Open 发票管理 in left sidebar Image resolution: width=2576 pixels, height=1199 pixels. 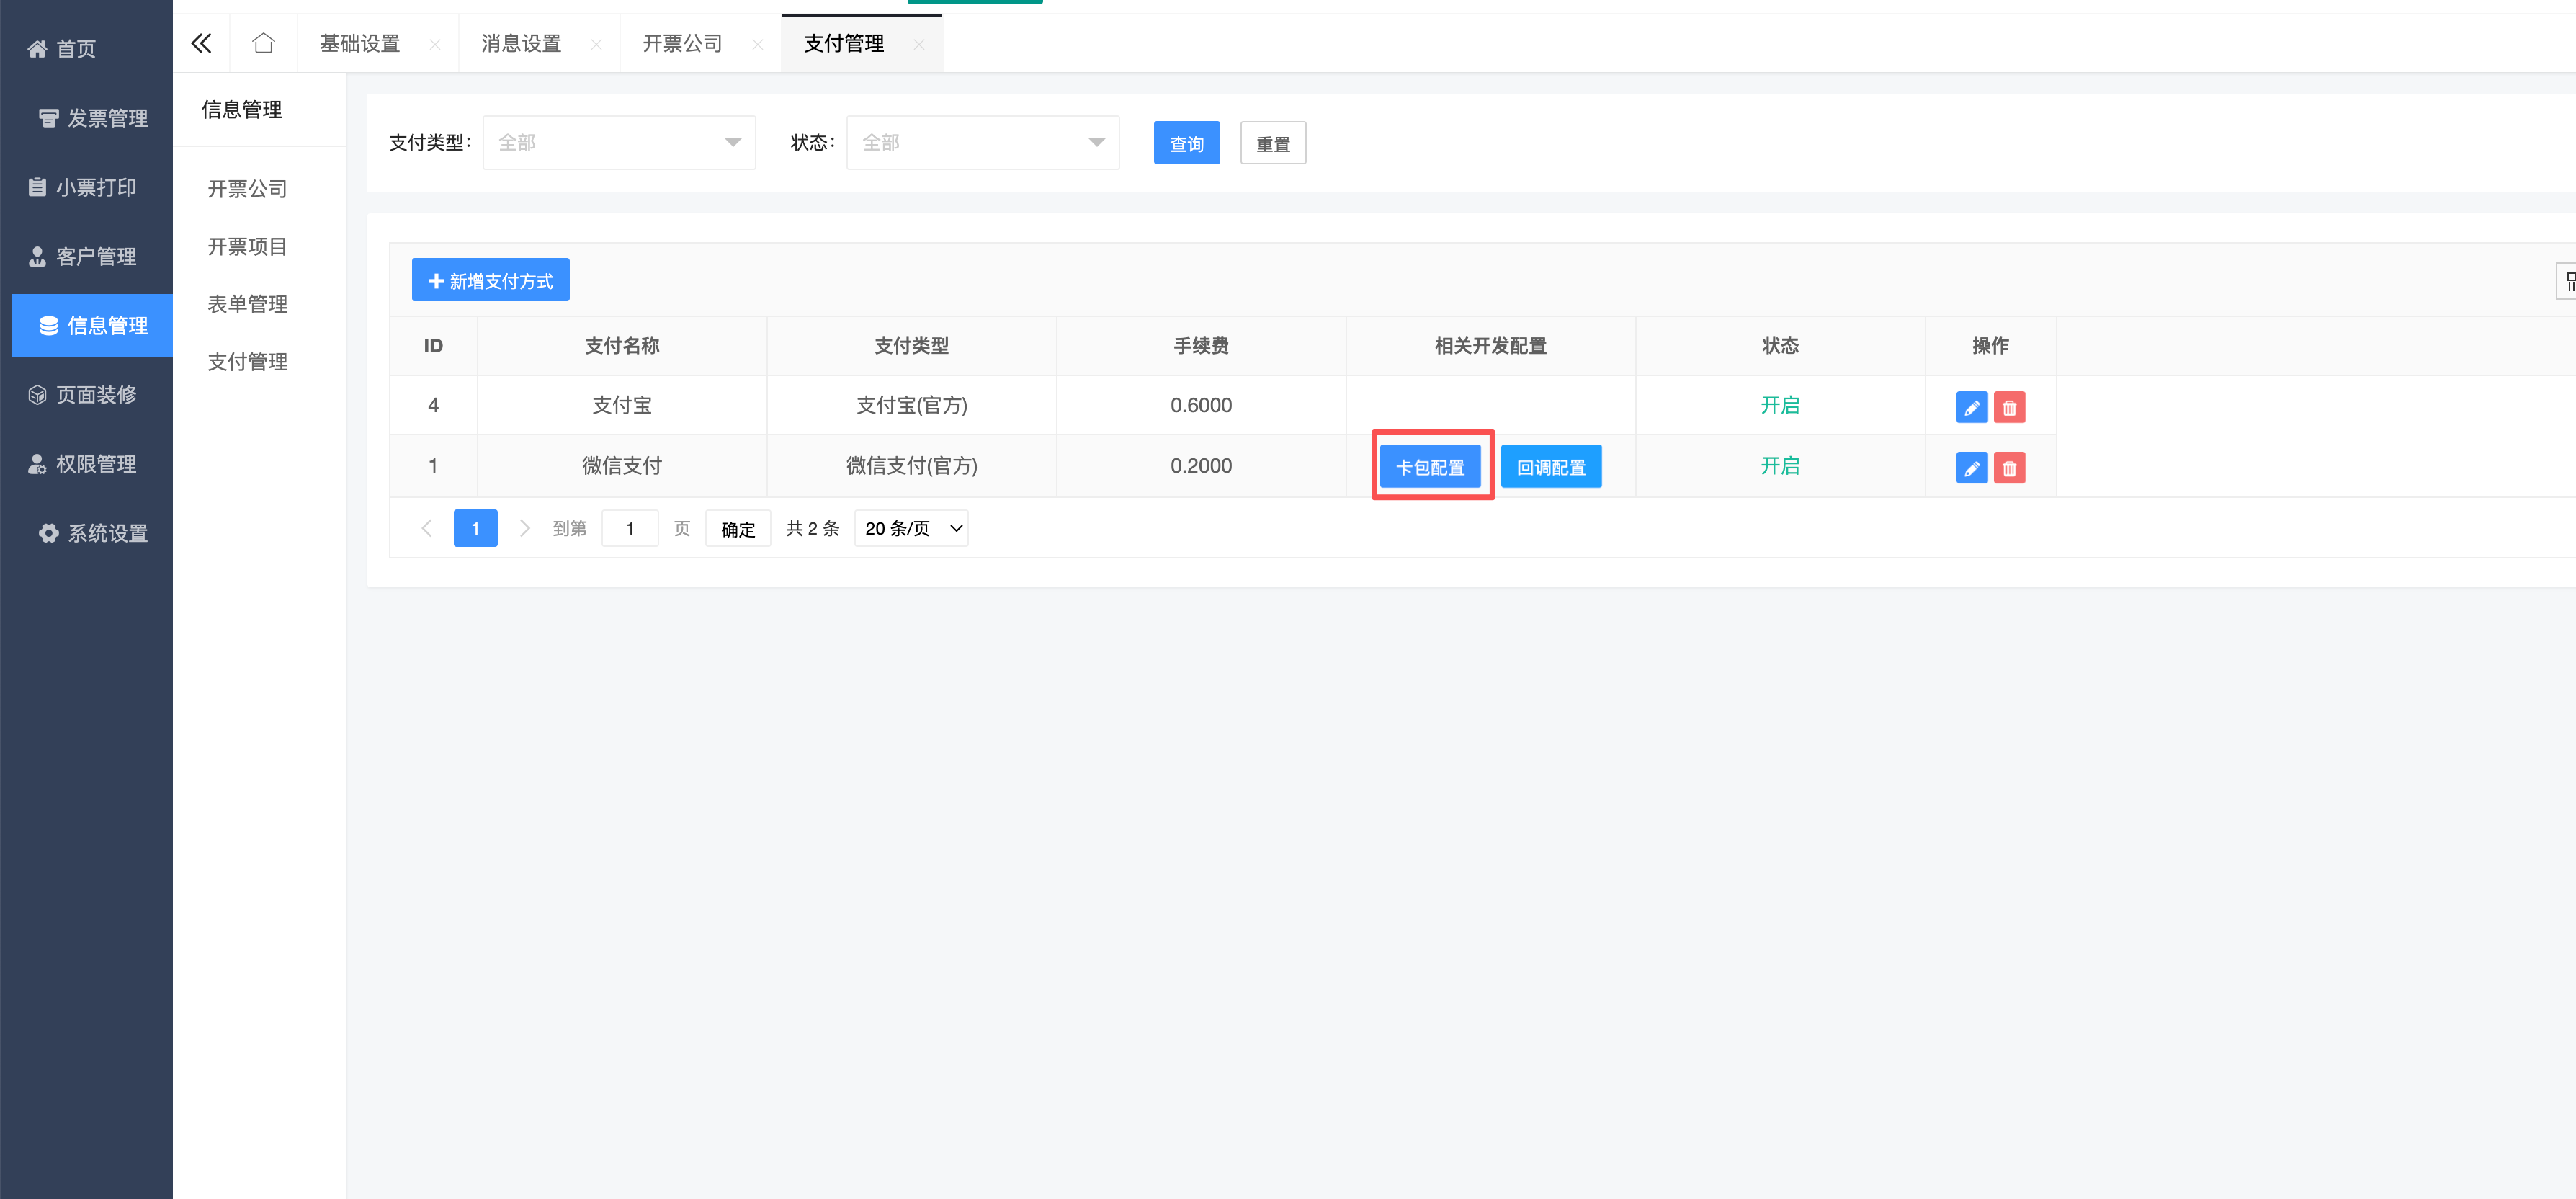pyautogui.click(x=92, y=118)
